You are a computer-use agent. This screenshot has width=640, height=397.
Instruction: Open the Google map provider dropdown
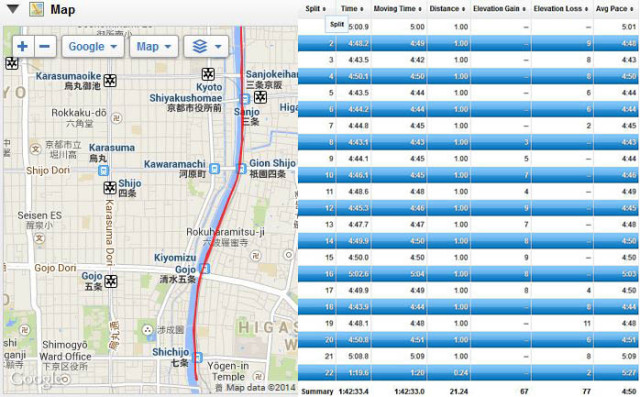(x=93, y=47)
